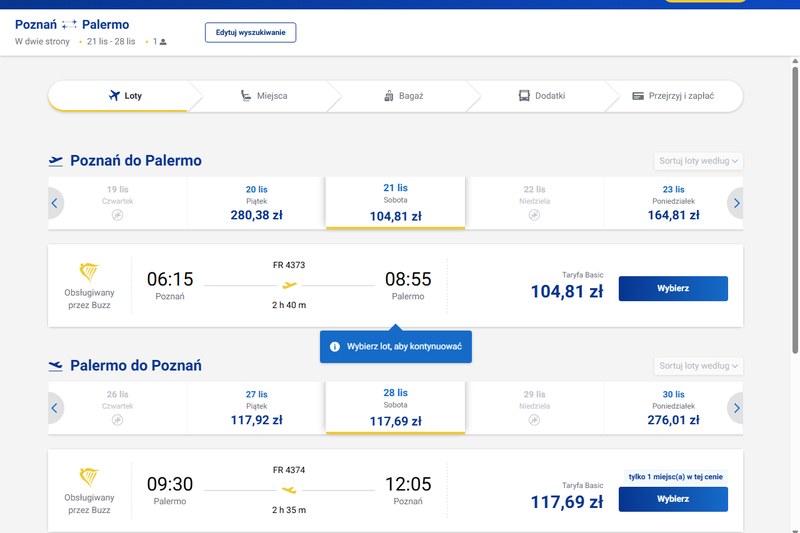This screenshot has height=533, width=800.
Task: Click the route arrows icon between Poznań and Palermo
Action: click(69, 24)
